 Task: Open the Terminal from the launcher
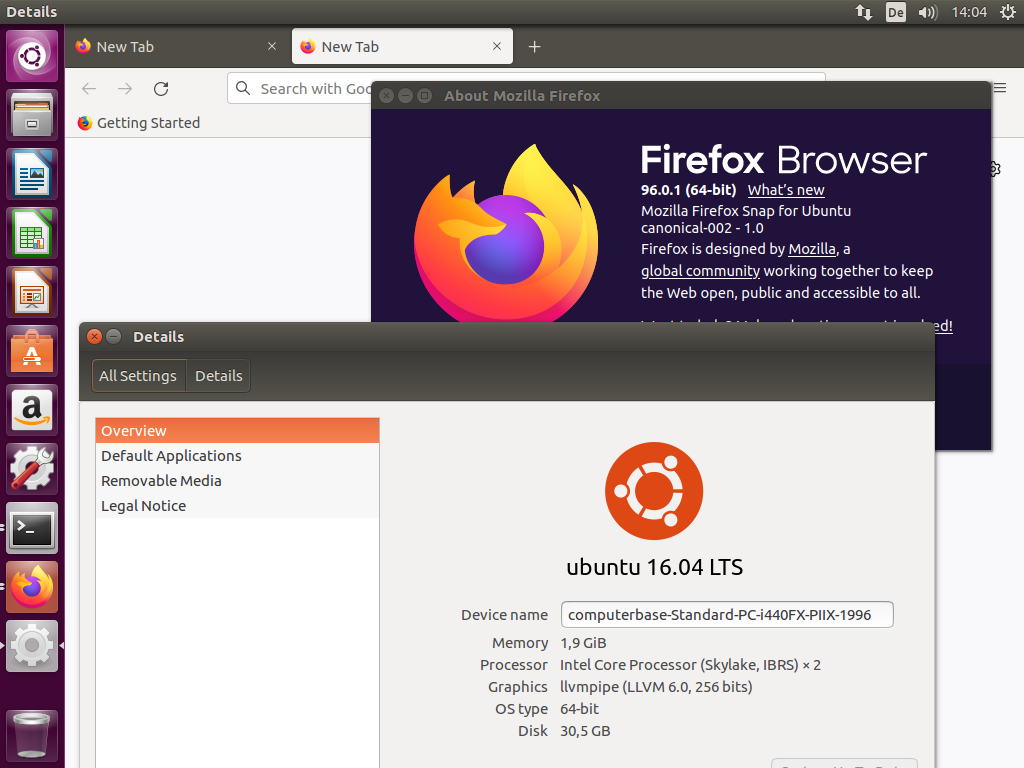click(x=32, y=528)
